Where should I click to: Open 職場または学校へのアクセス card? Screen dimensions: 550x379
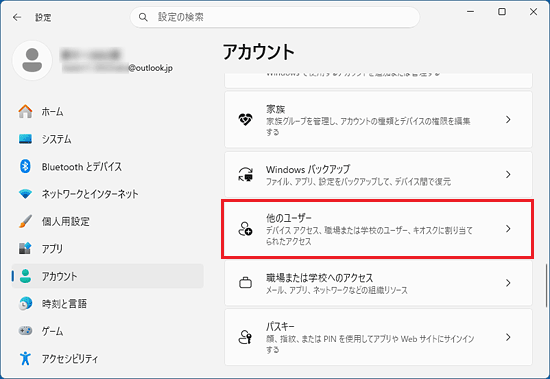(378, 283)
